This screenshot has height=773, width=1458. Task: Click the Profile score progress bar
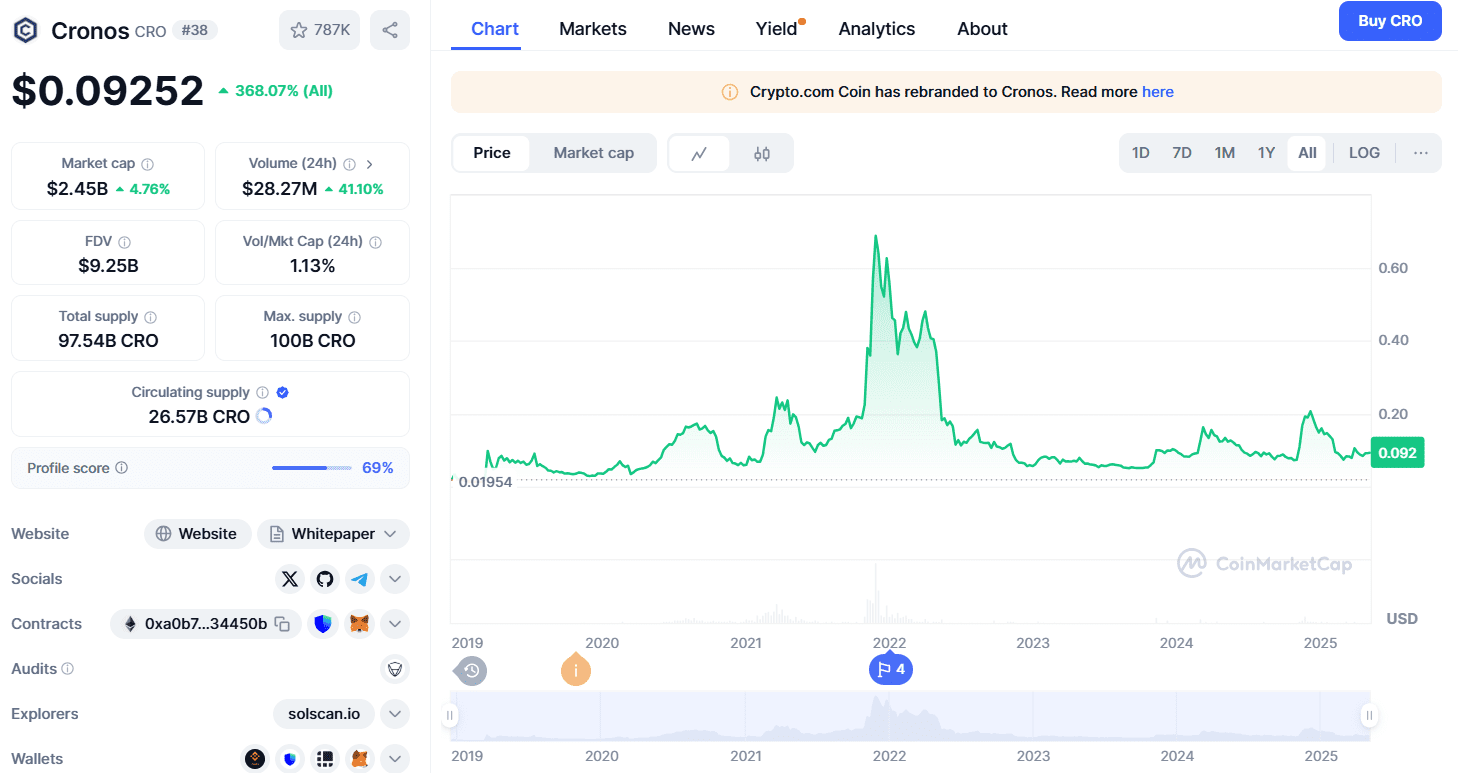[x=311, y=468]
